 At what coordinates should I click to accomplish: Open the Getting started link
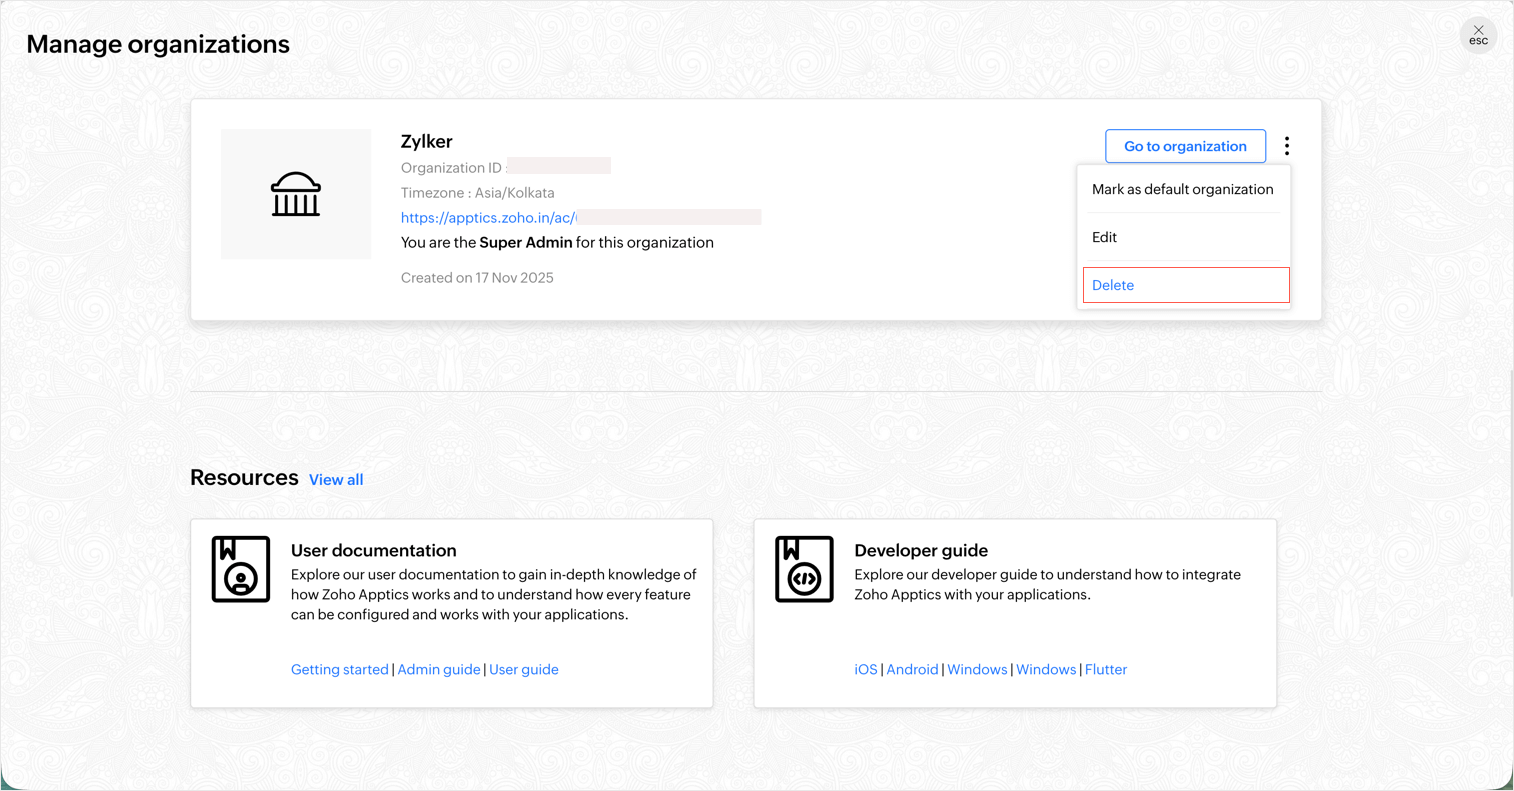coord(339,669)
